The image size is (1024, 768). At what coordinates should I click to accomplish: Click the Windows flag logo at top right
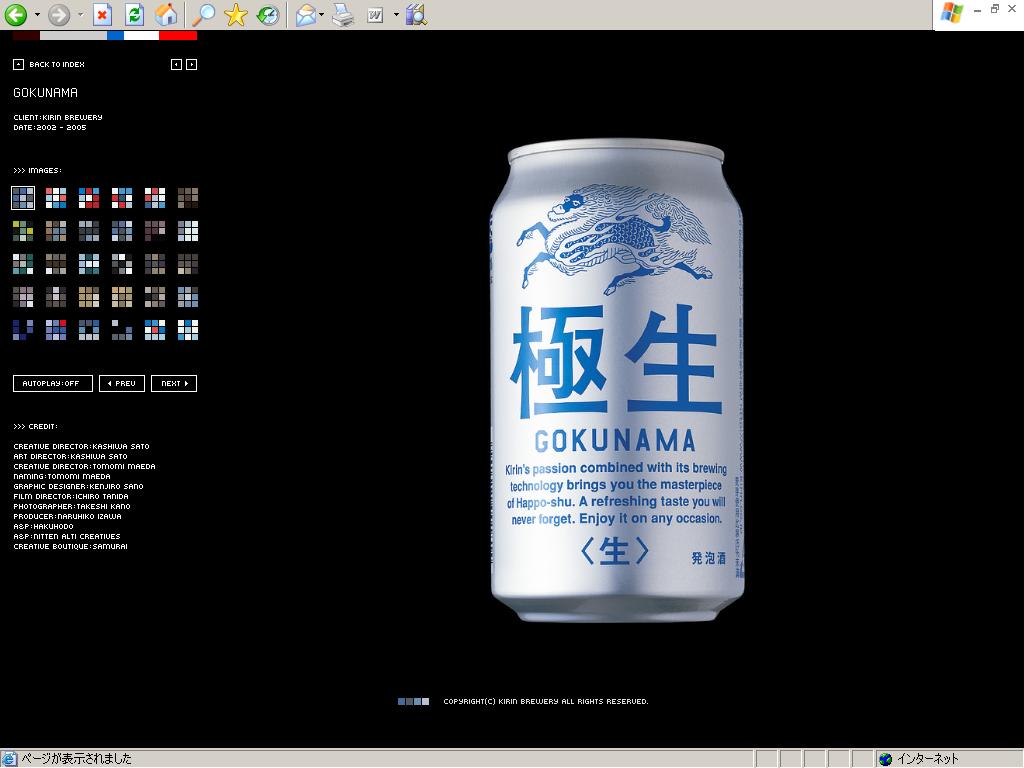coord(952,13)
